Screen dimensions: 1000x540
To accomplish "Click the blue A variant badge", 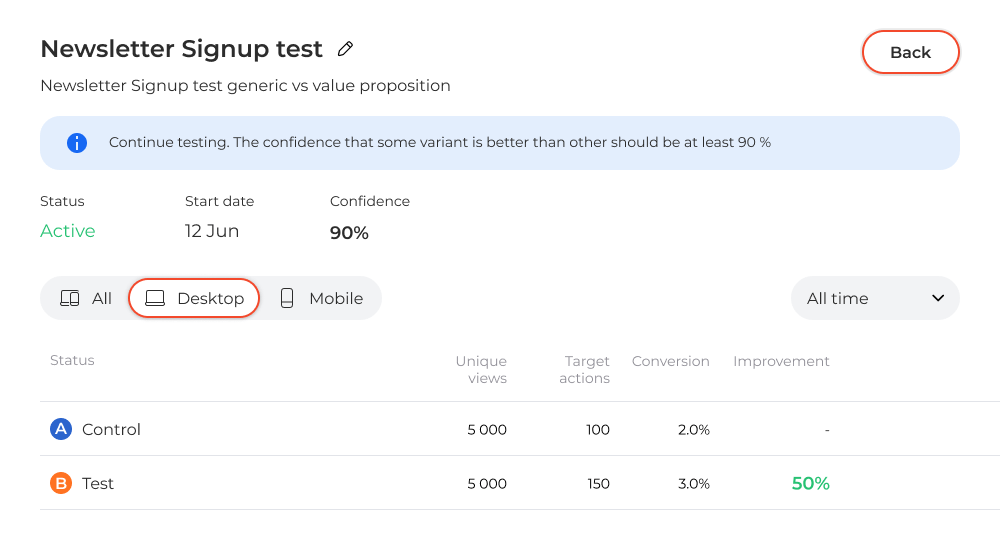I will 61,429.
